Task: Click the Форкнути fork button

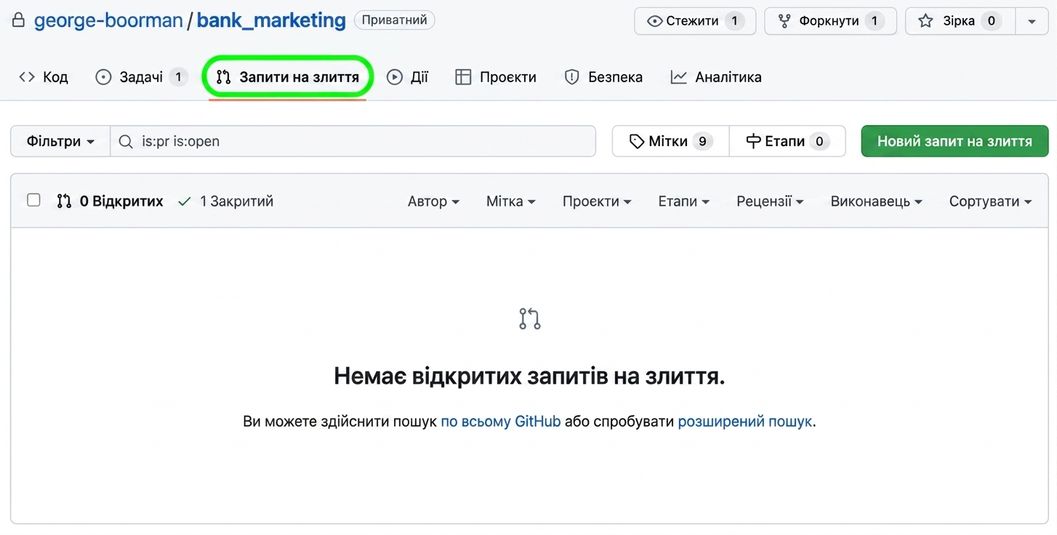Action: tap(830, 21)
